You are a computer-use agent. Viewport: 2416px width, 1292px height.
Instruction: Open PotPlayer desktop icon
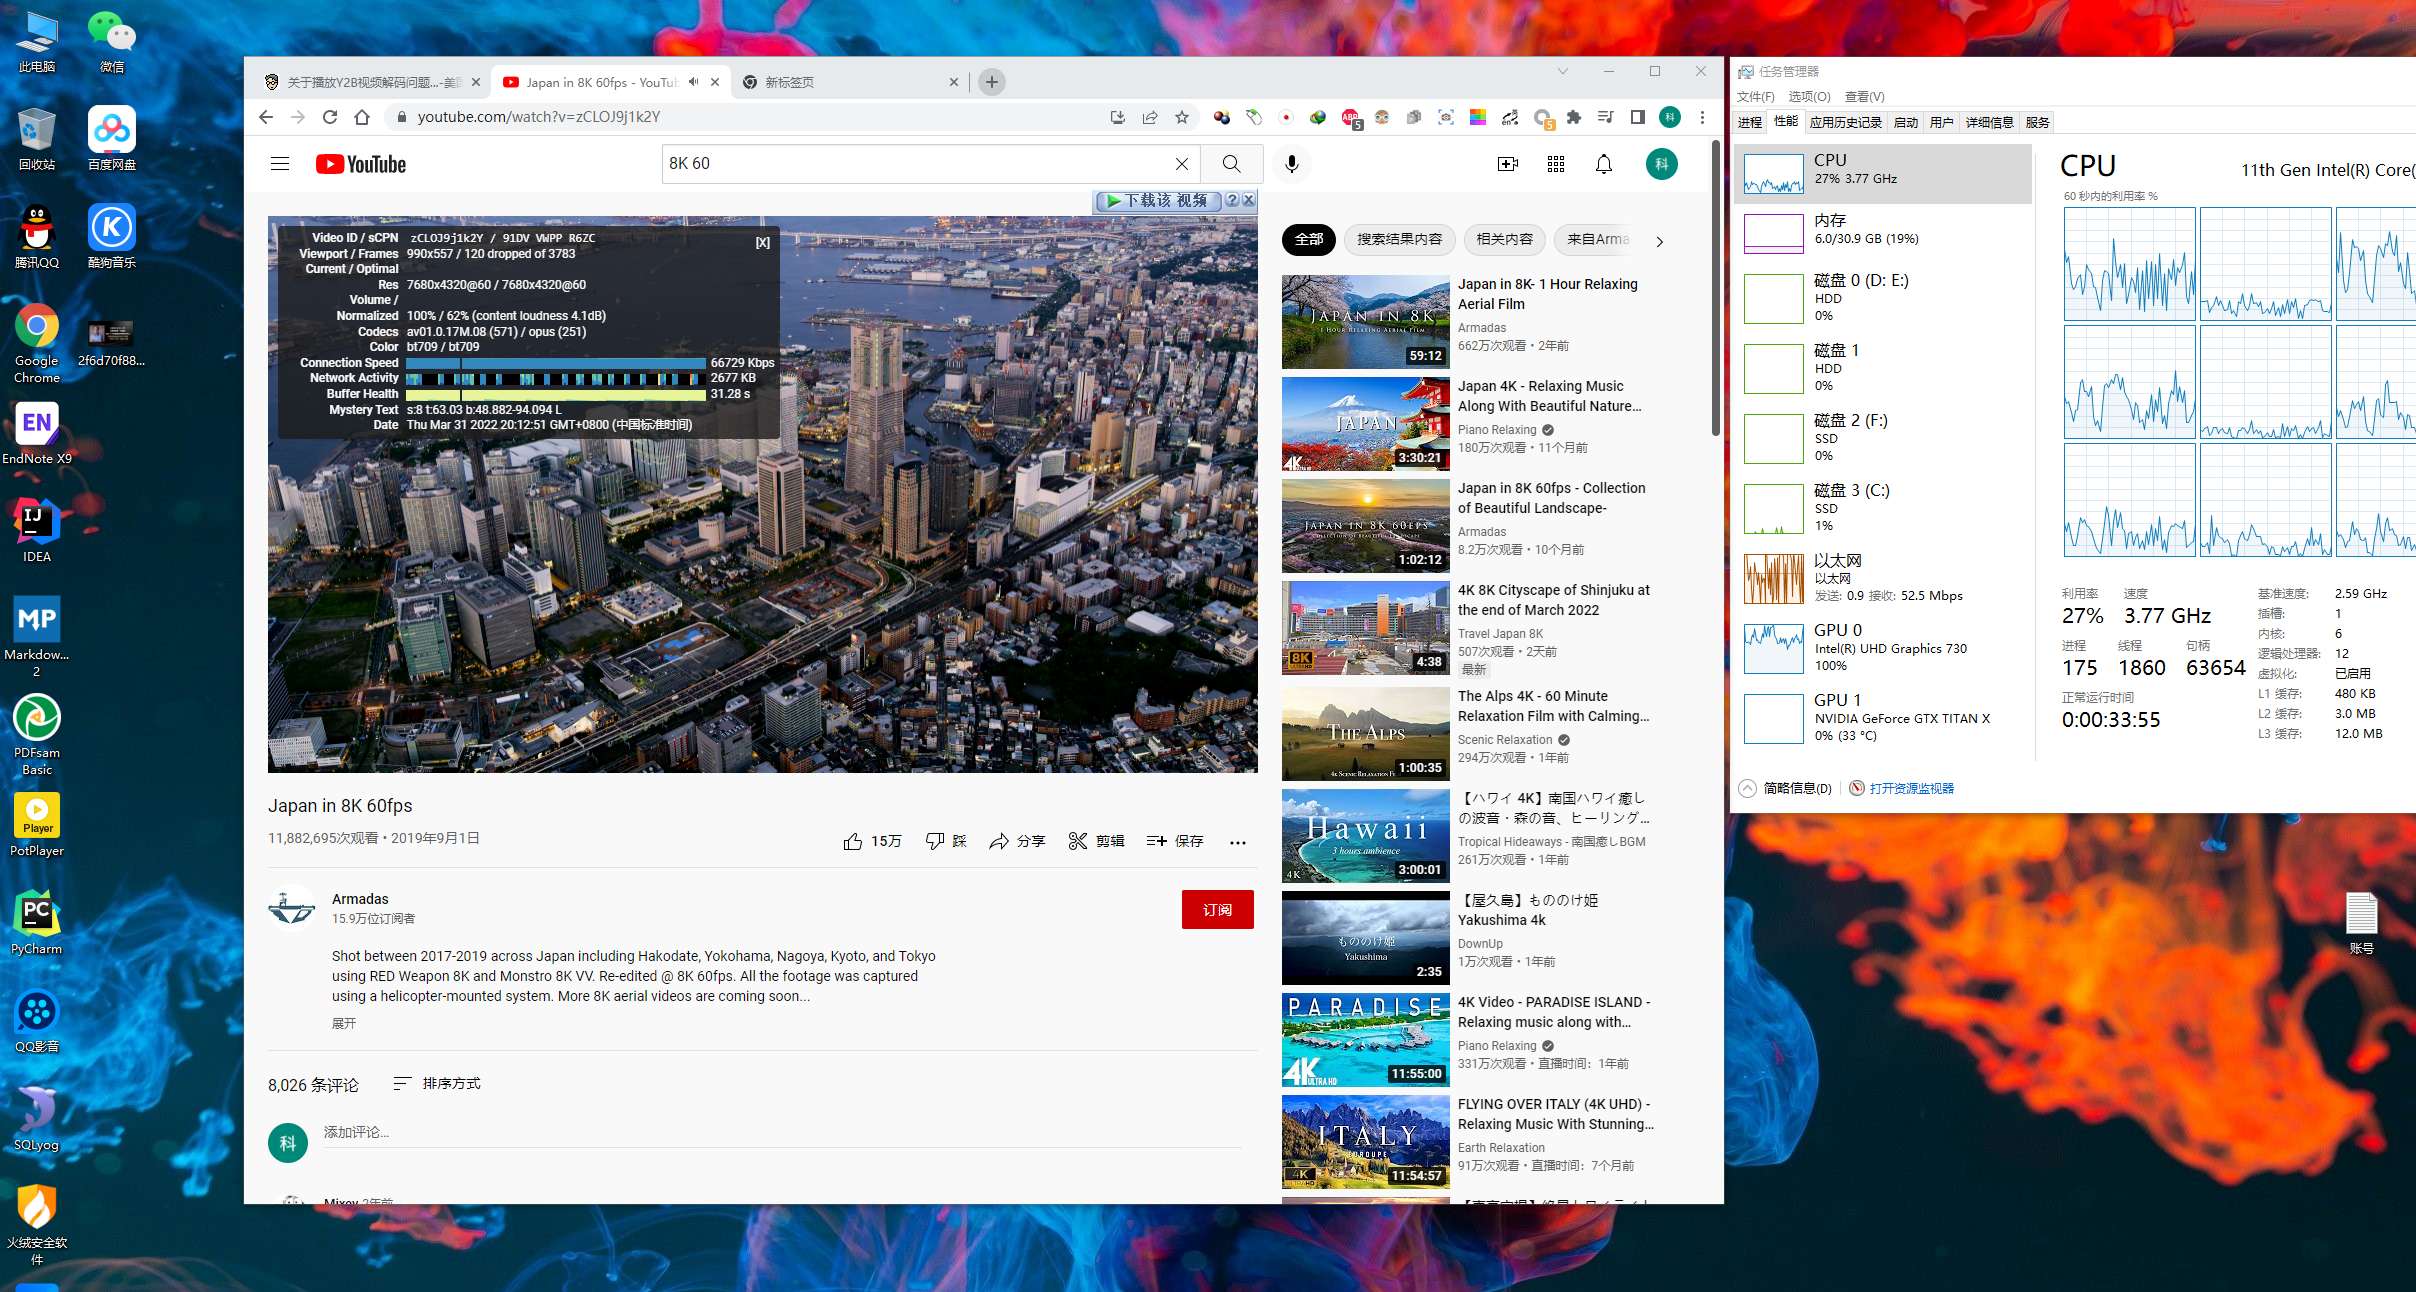tap(37, 825)
